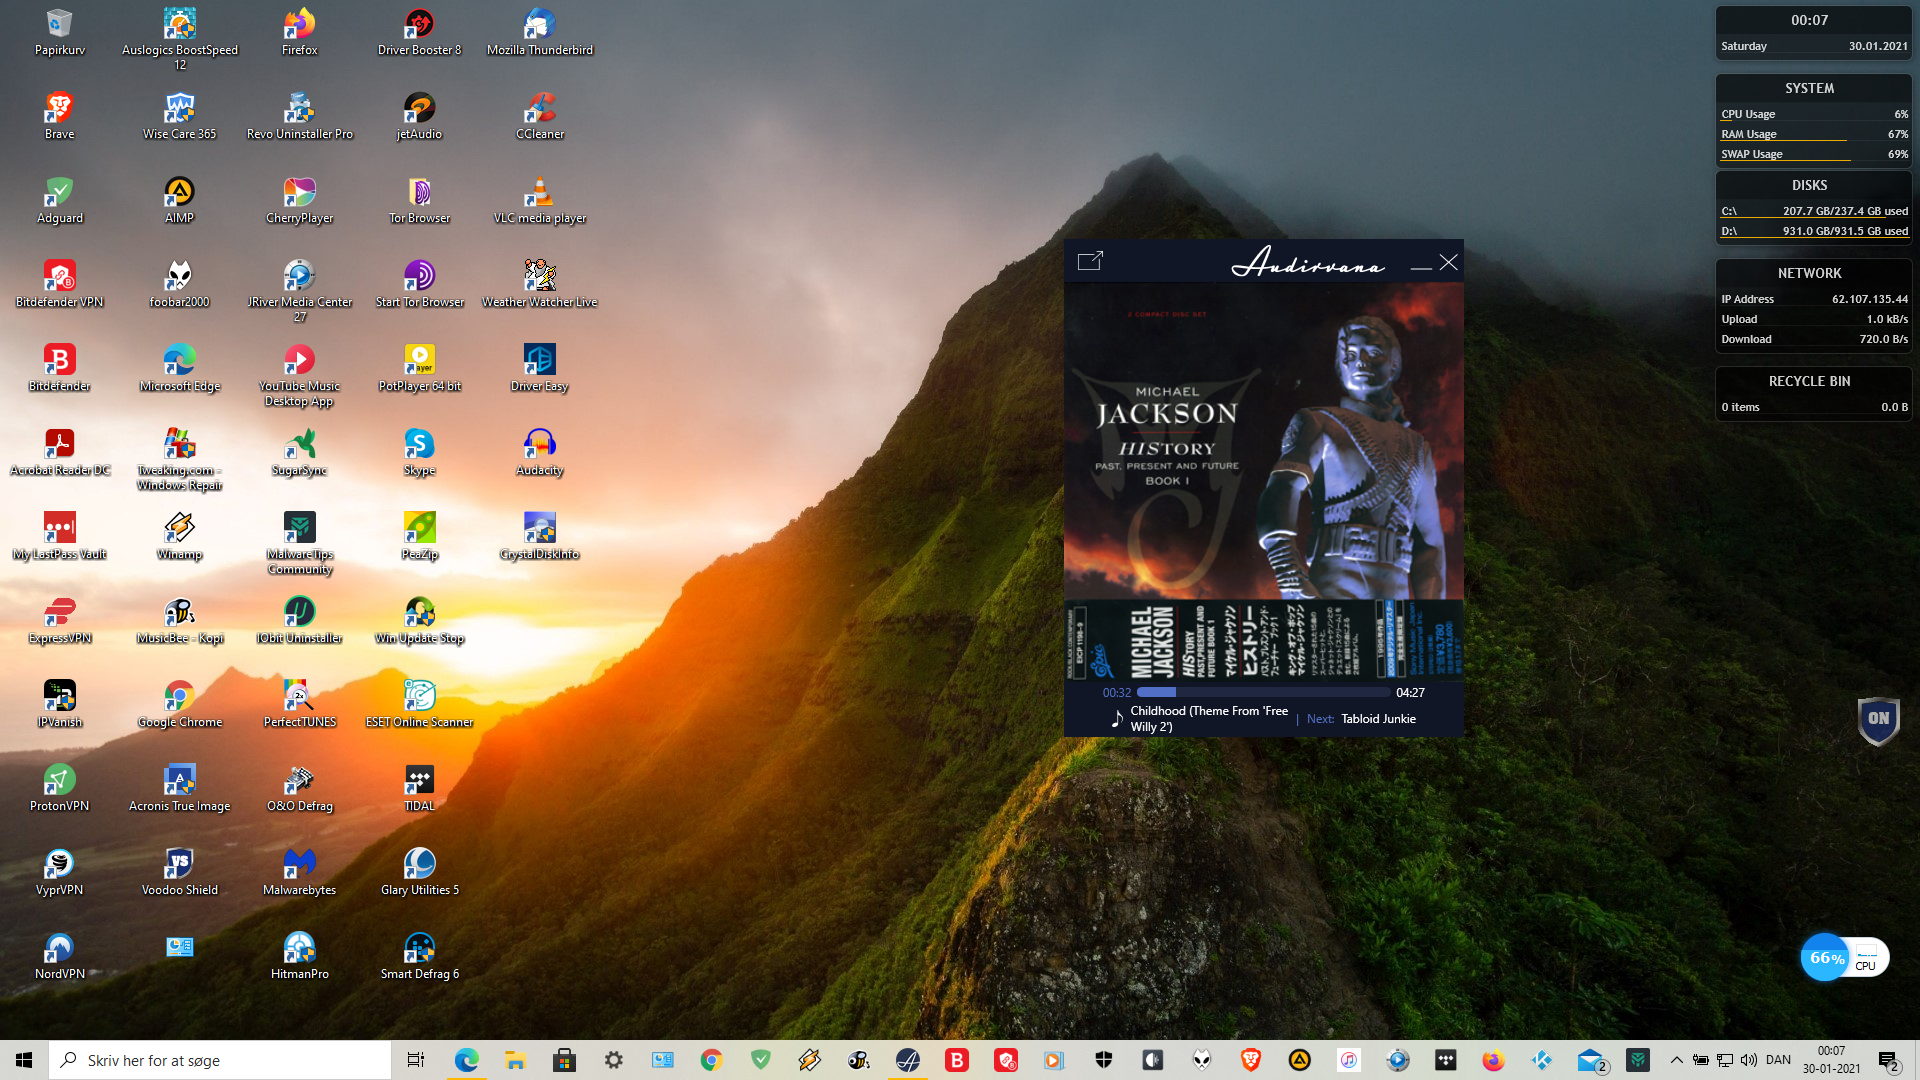
Task: Open Winamp from the desktop
Action: (x=179, y=528)
